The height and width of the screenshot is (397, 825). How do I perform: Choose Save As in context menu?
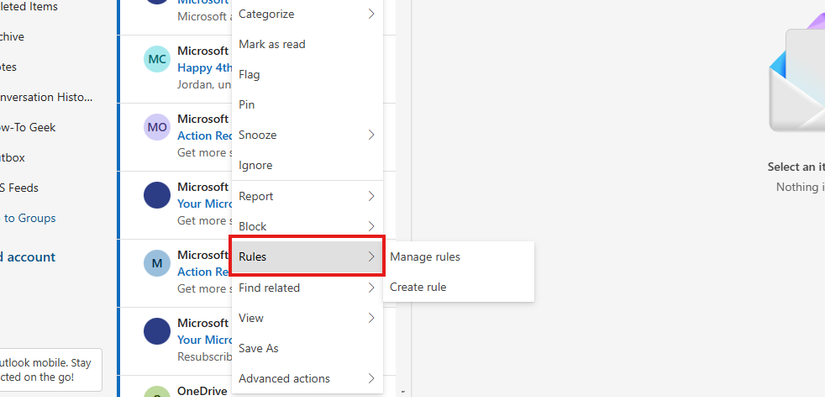tap(307, 348)
